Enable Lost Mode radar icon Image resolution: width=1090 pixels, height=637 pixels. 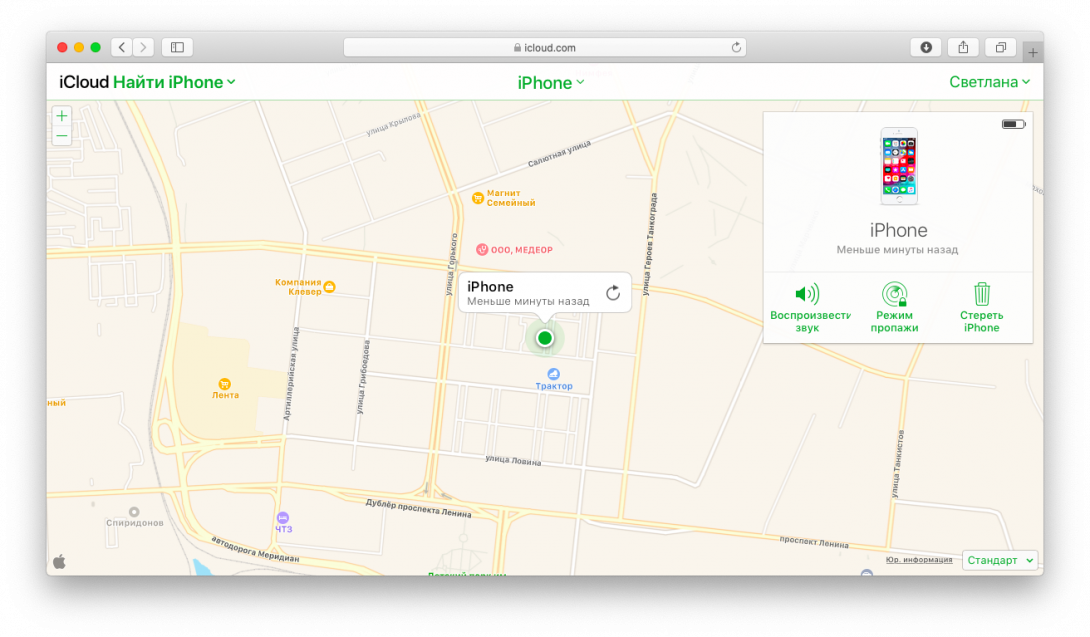[894, 294]
